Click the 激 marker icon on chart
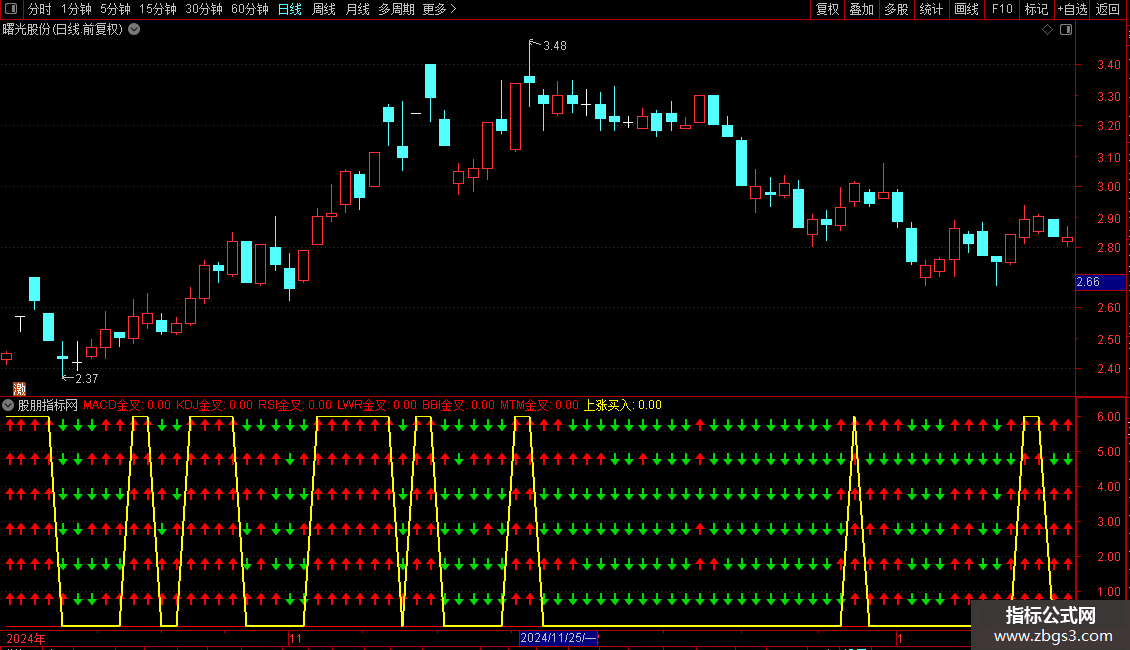 (19, 389)
